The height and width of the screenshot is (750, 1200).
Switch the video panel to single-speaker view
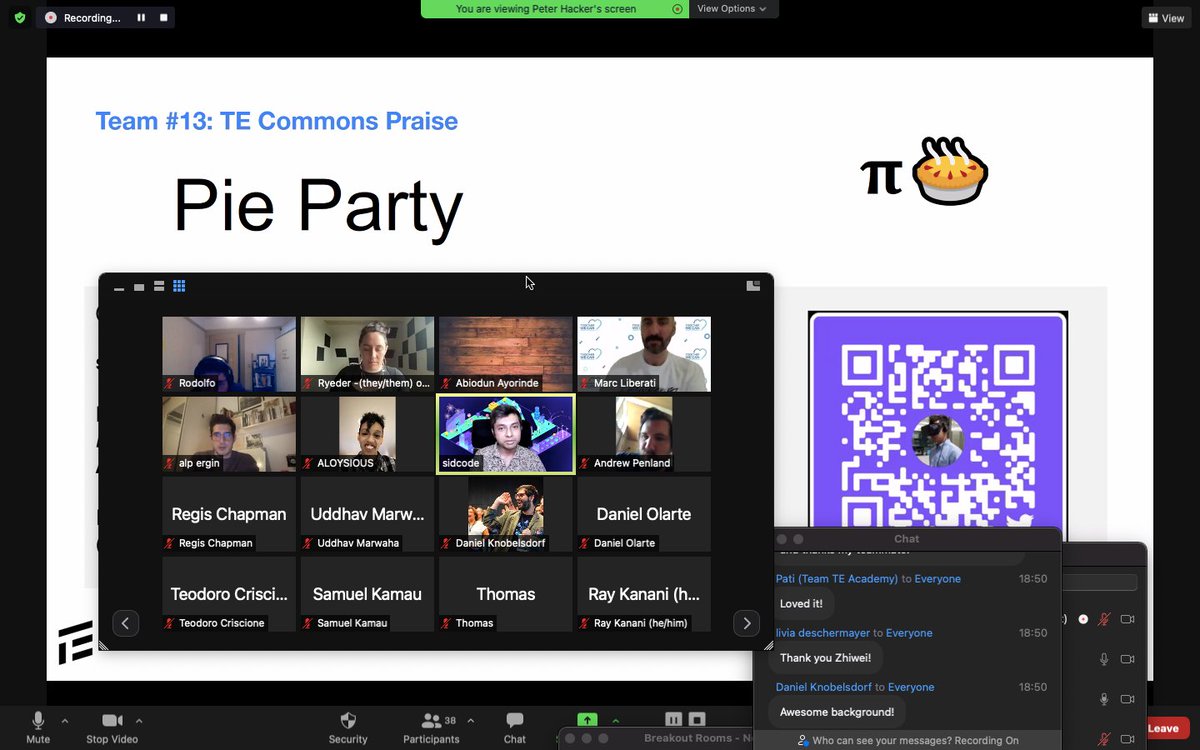(139, 287)
